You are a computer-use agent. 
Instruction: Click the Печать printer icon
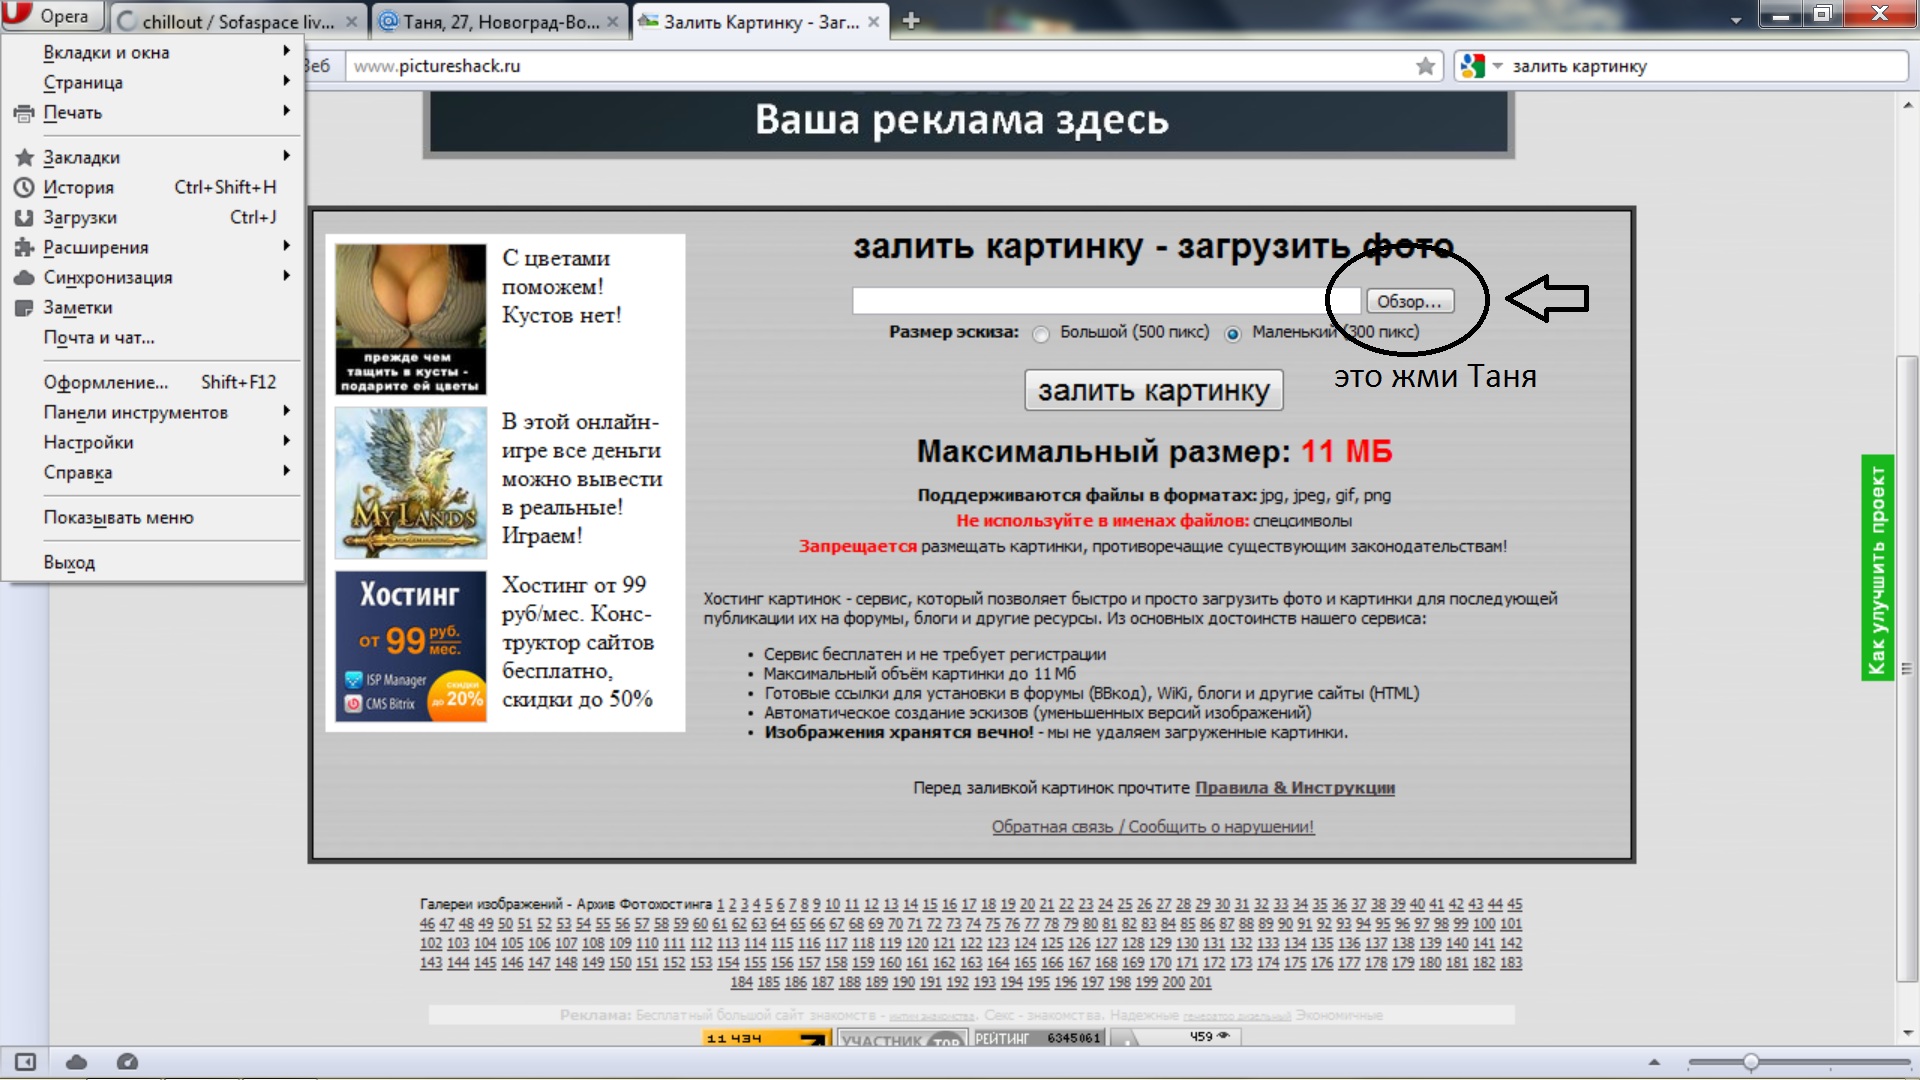coord(24,113)
